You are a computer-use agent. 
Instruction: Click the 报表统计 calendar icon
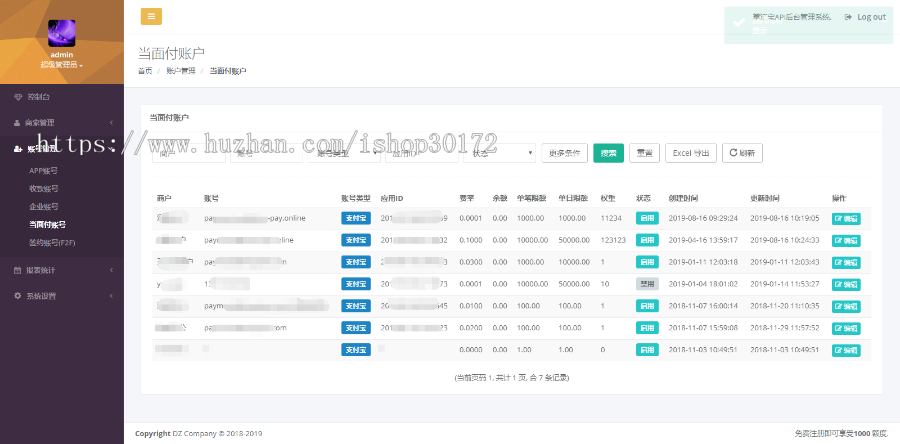tap(17, 270)
